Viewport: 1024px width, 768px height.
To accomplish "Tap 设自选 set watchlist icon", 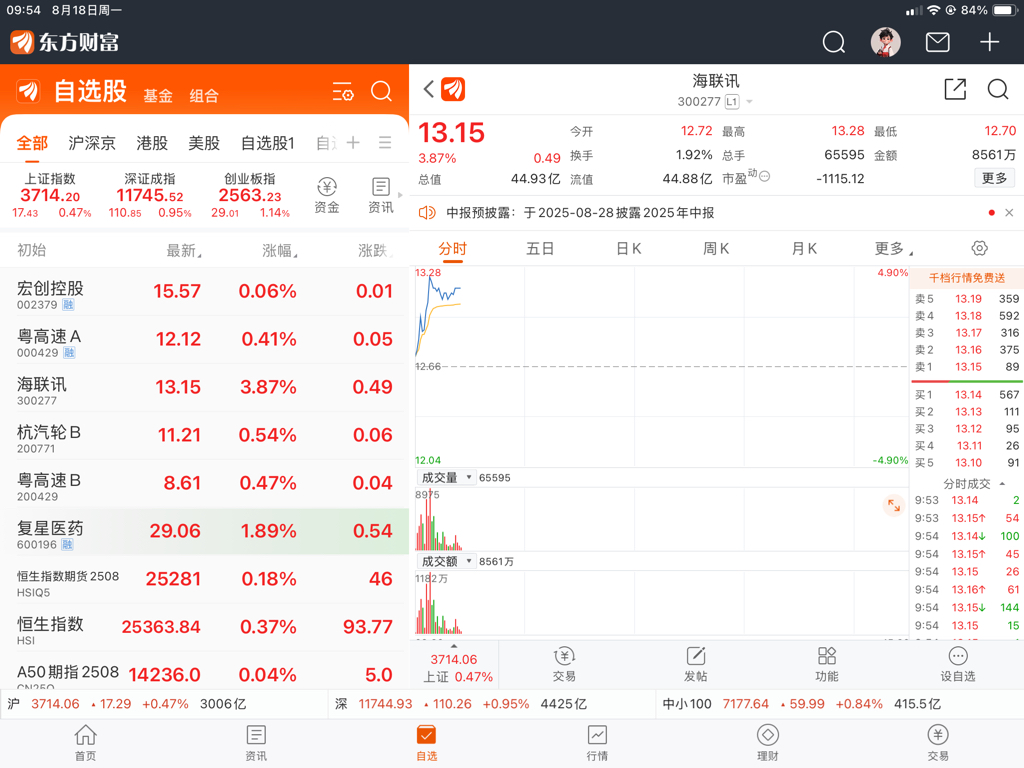I will (958, 665).
